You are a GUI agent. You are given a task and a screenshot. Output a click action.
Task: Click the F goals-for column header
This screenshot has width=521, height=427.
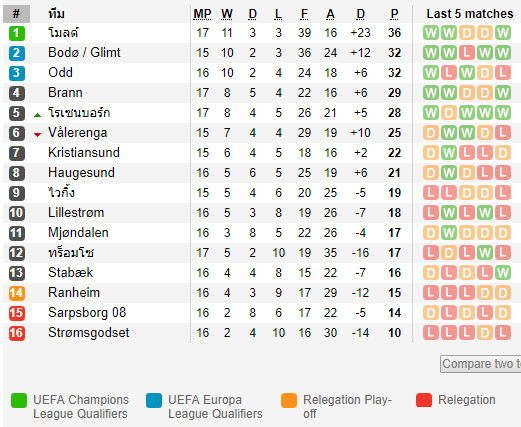click(304, 14)
